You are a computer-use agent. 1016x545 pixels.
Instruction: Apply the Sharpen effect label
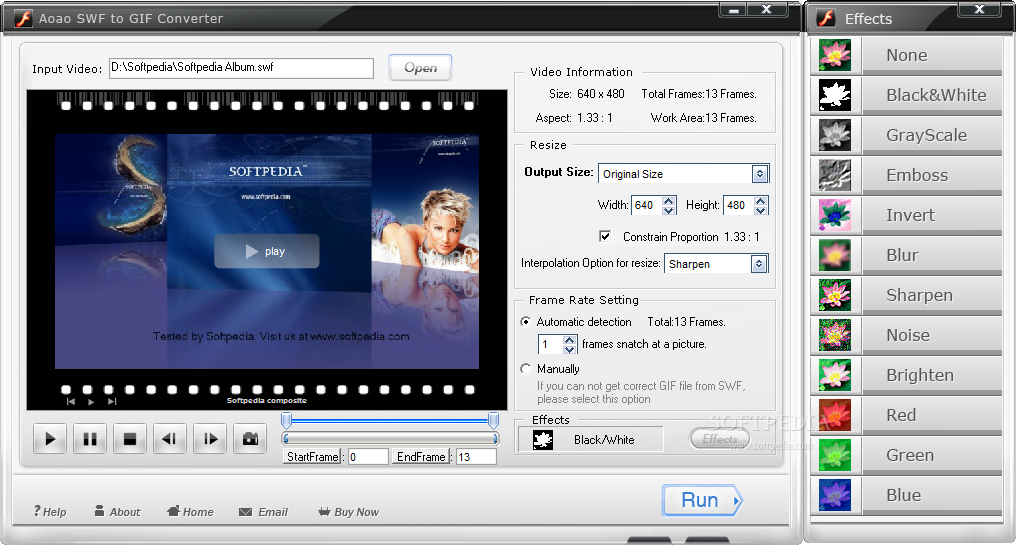[919, 296]
